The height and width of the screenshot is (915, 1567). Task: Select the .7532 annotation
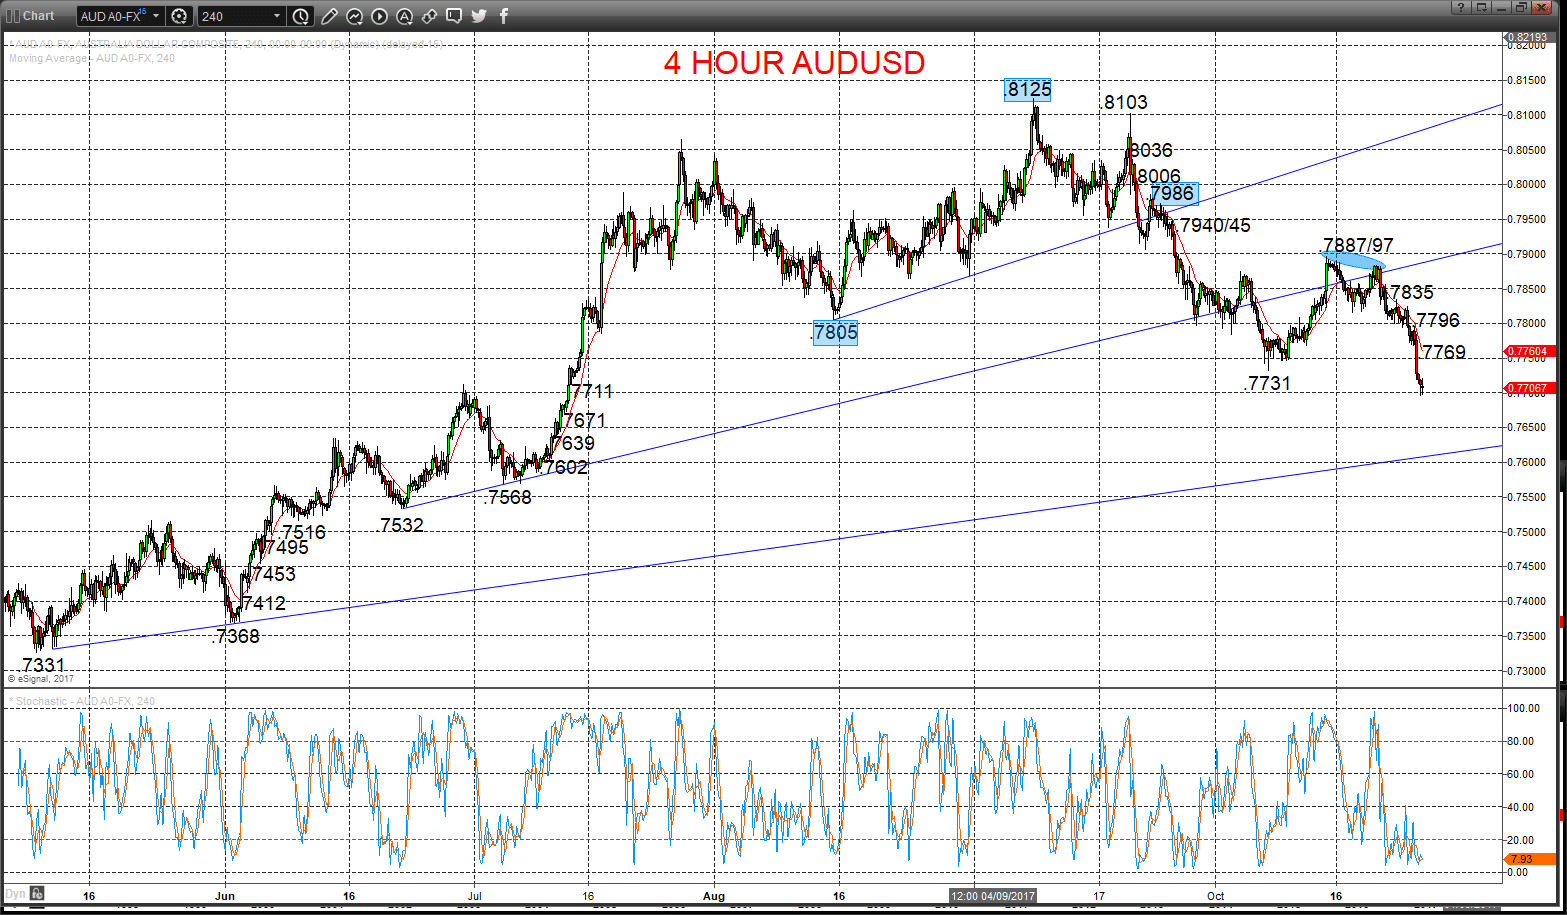point(401,525)
